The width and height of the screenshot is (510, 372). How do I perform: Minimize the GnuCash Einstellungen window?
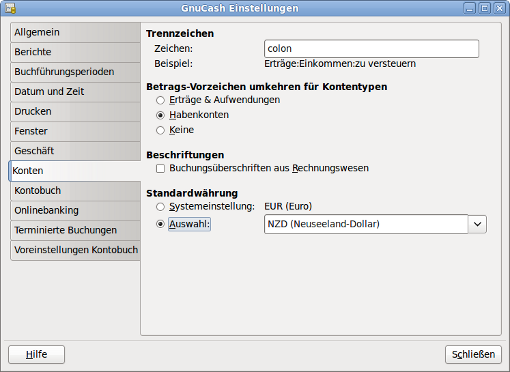pos(470,8)
